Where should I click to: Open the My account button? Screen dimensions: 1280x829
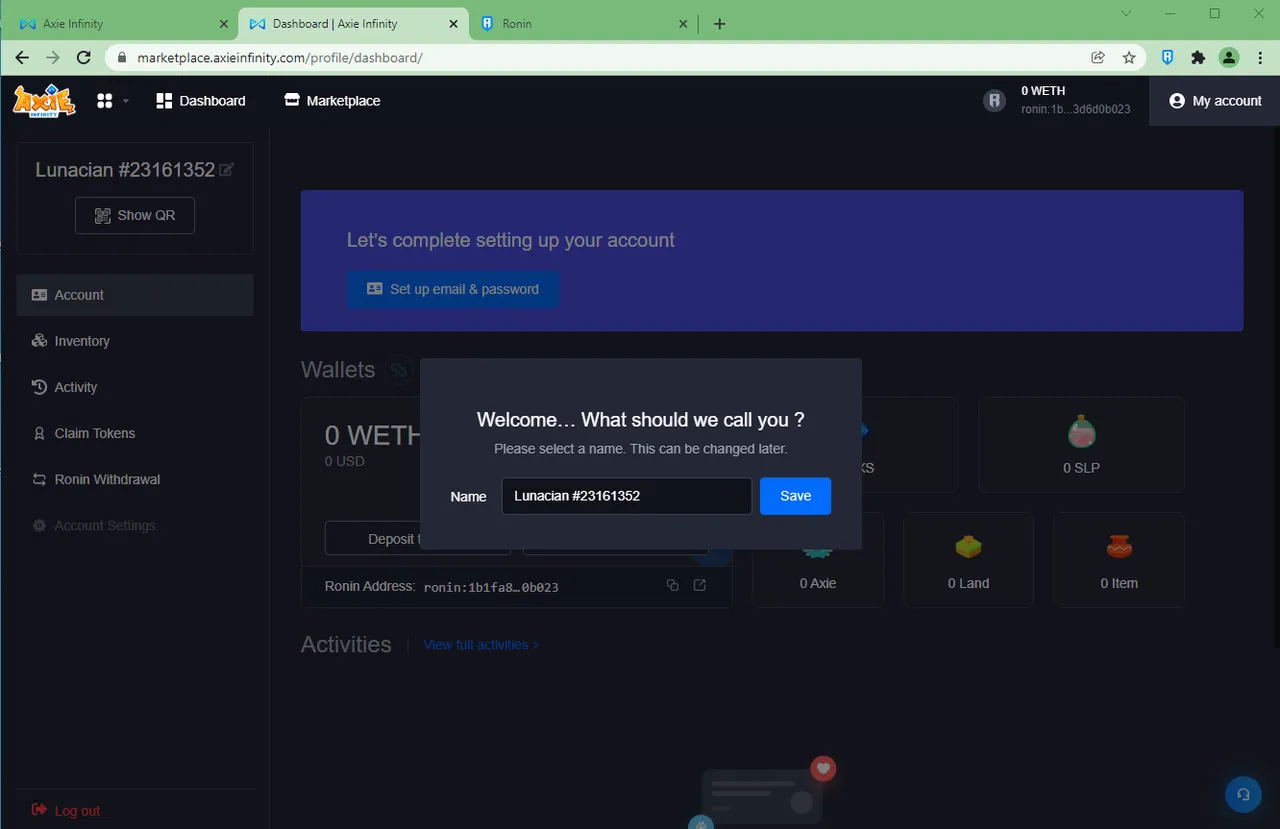1215,101
